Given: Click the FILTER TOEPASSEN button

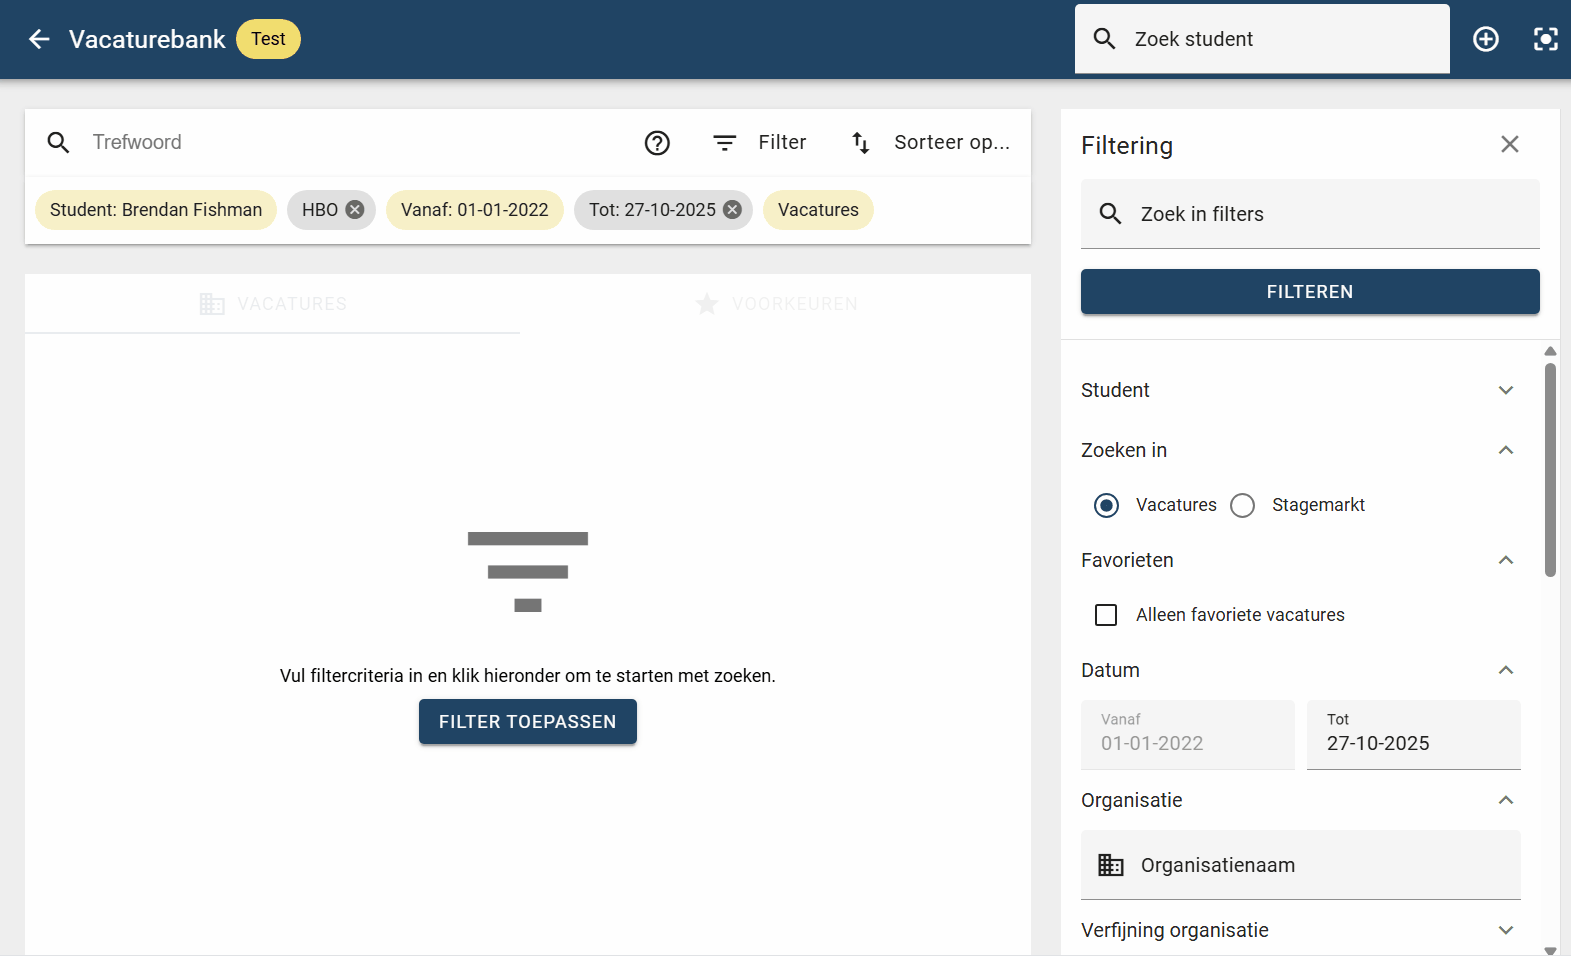Looking at the screenshot, I should point(528,722).
